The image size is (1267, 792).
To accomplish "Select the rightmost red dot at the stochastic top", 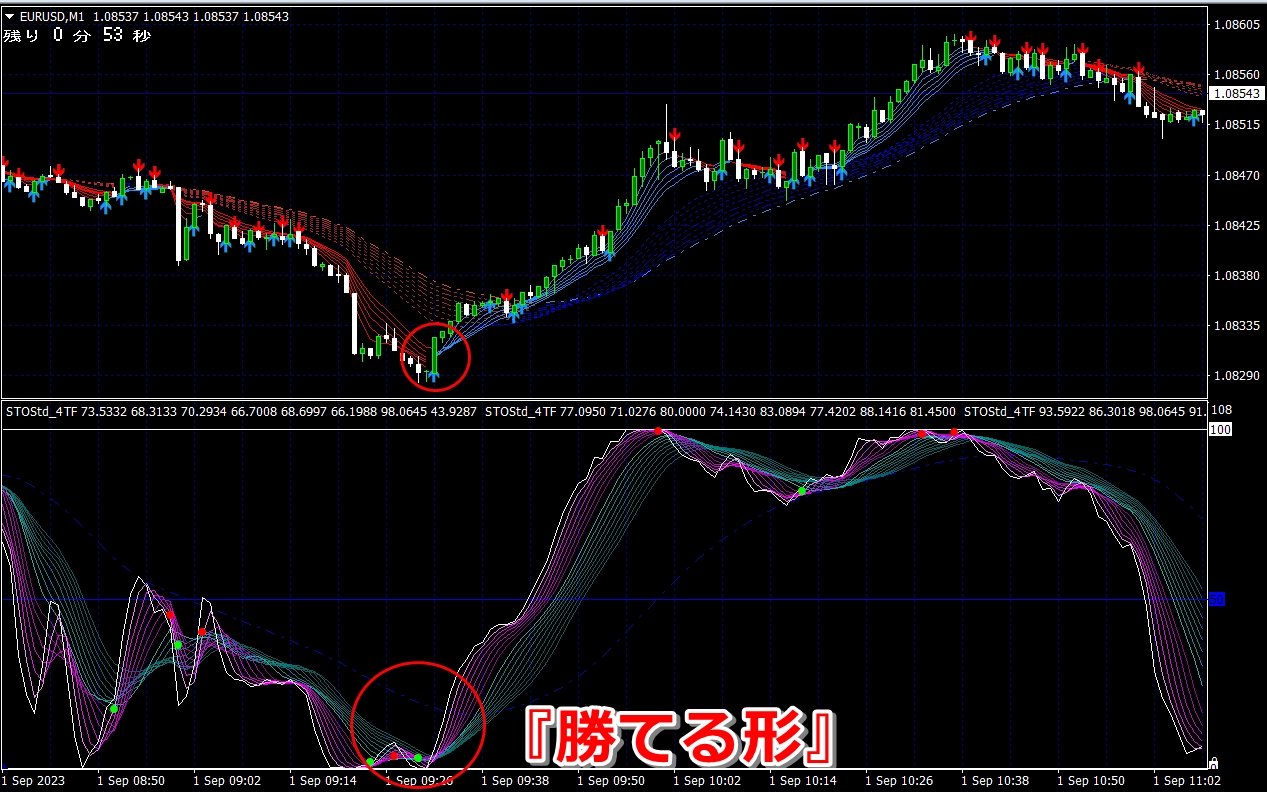I will [955, 432].
